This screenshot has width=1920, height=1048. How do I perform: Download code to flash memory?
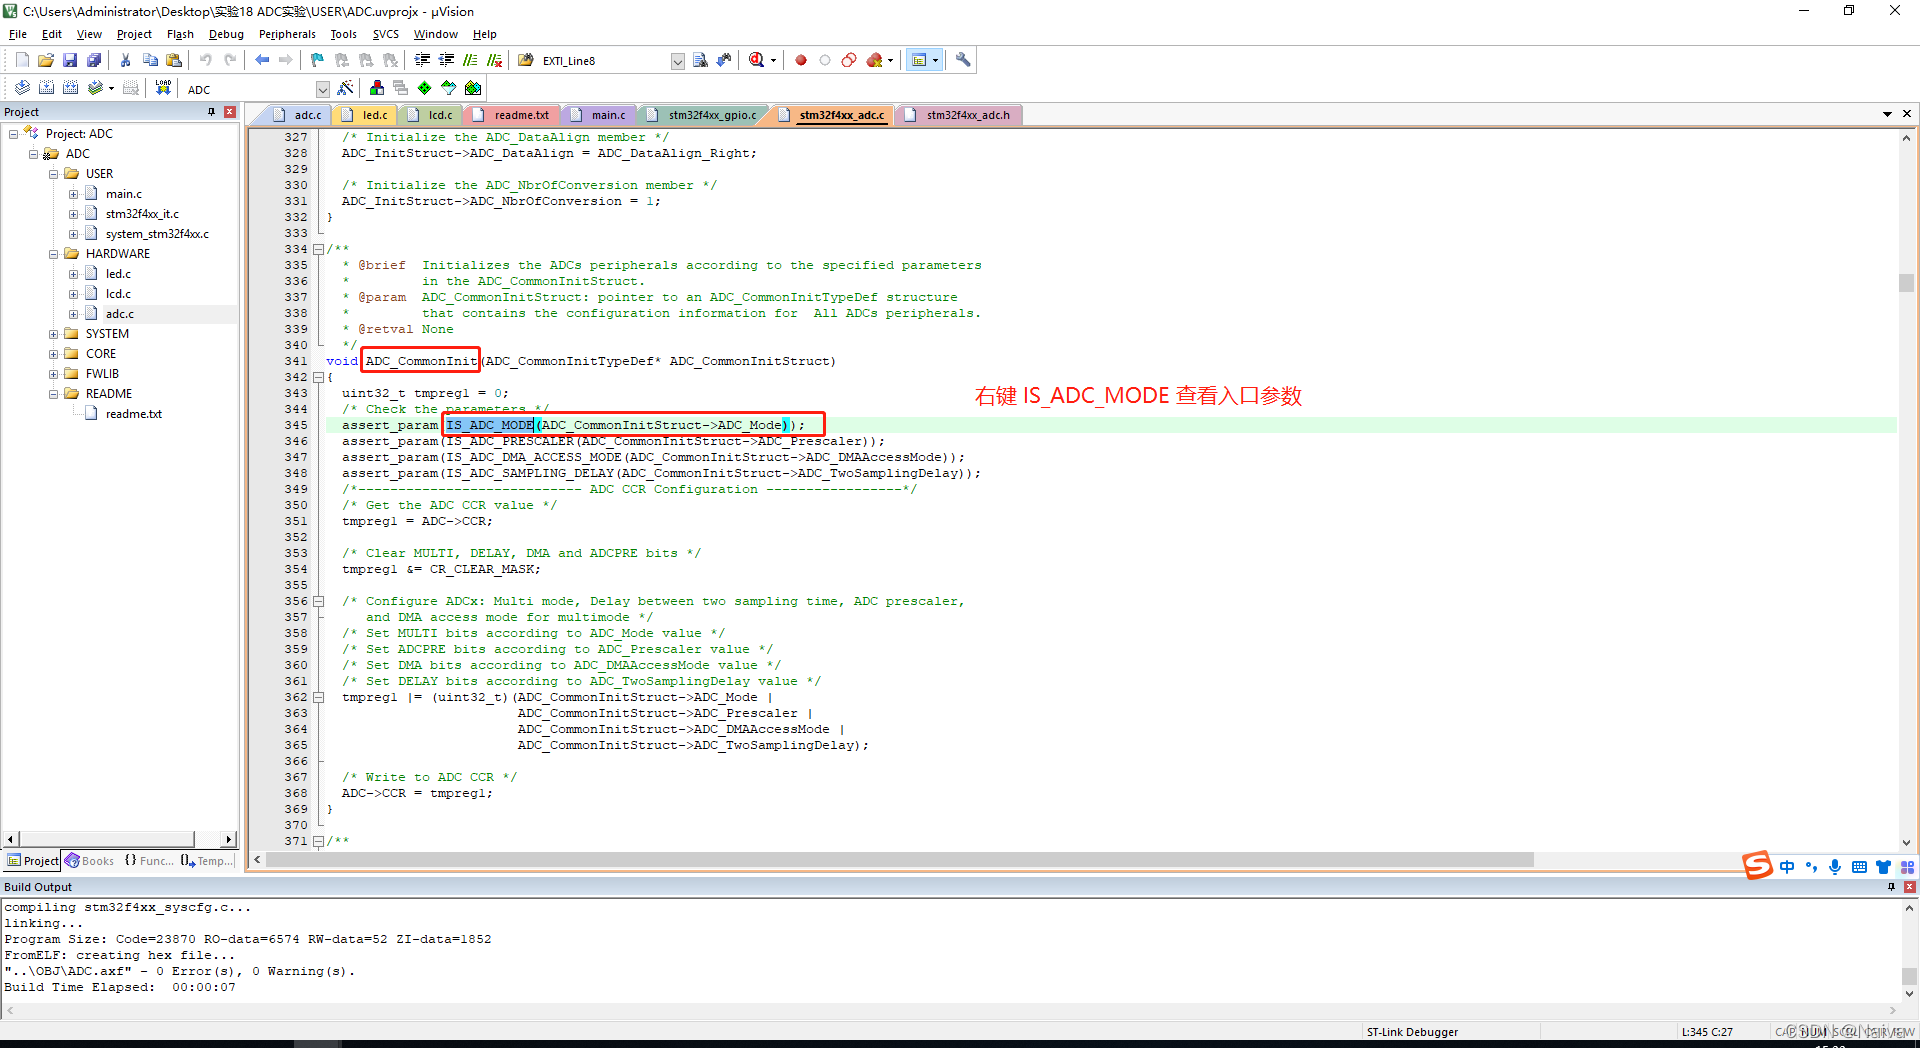161,87
